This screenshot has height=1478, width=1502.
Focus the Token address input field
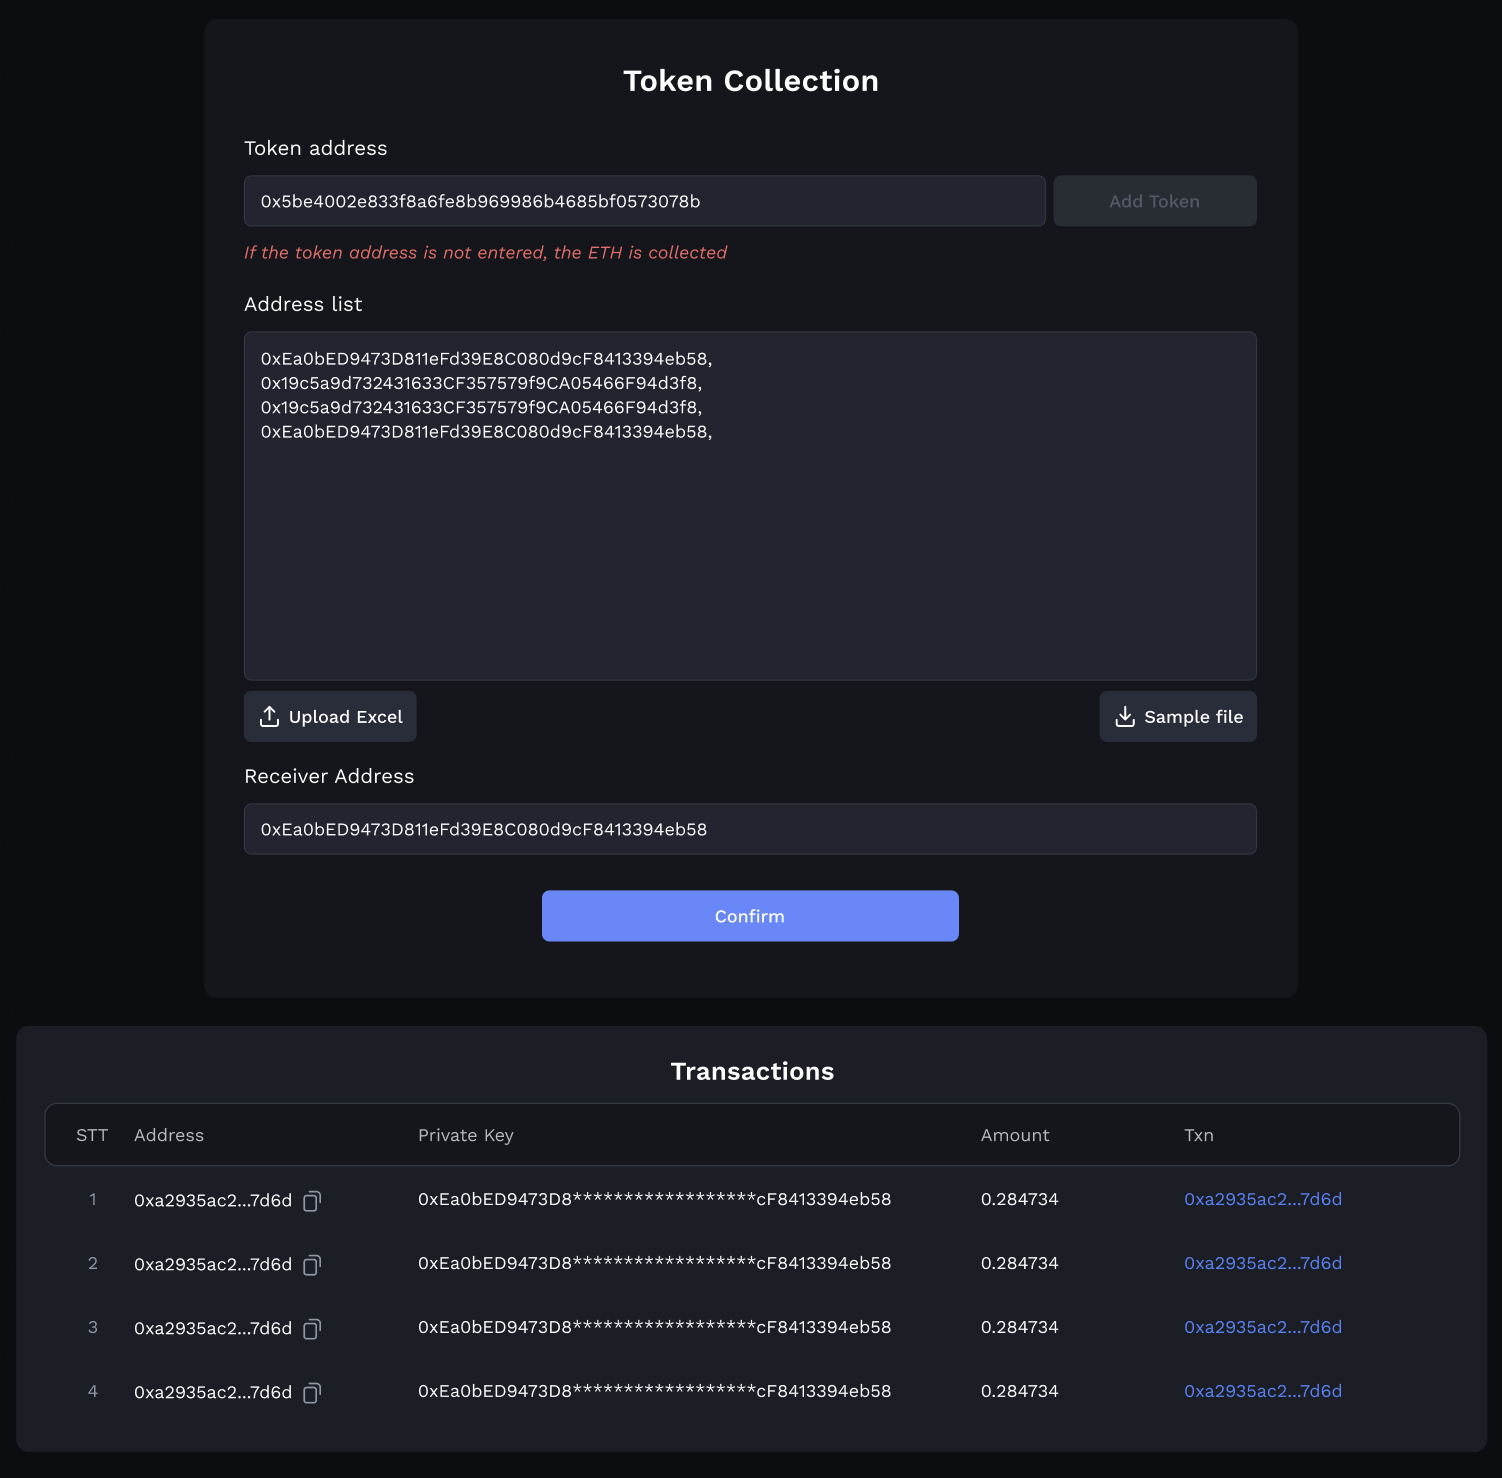[x=644, y=201]
